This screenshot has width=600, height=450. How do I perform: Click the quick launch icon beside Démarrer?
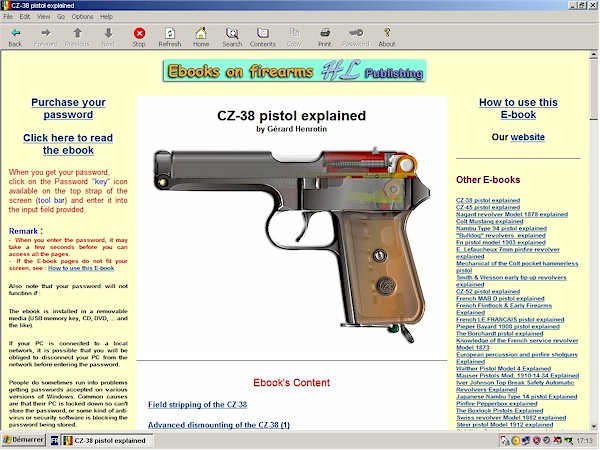(x=54, y=441)
